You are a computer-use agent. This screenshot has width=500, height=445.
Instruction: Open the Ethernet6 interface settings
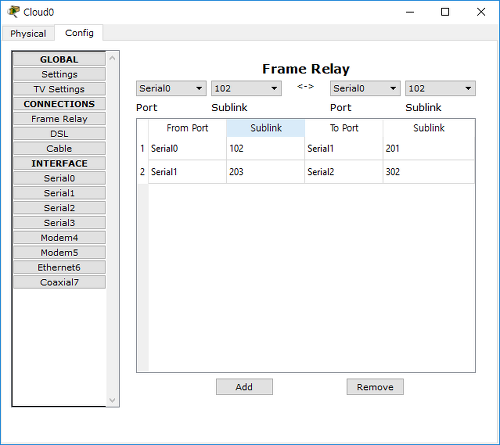tap(59, 267)
